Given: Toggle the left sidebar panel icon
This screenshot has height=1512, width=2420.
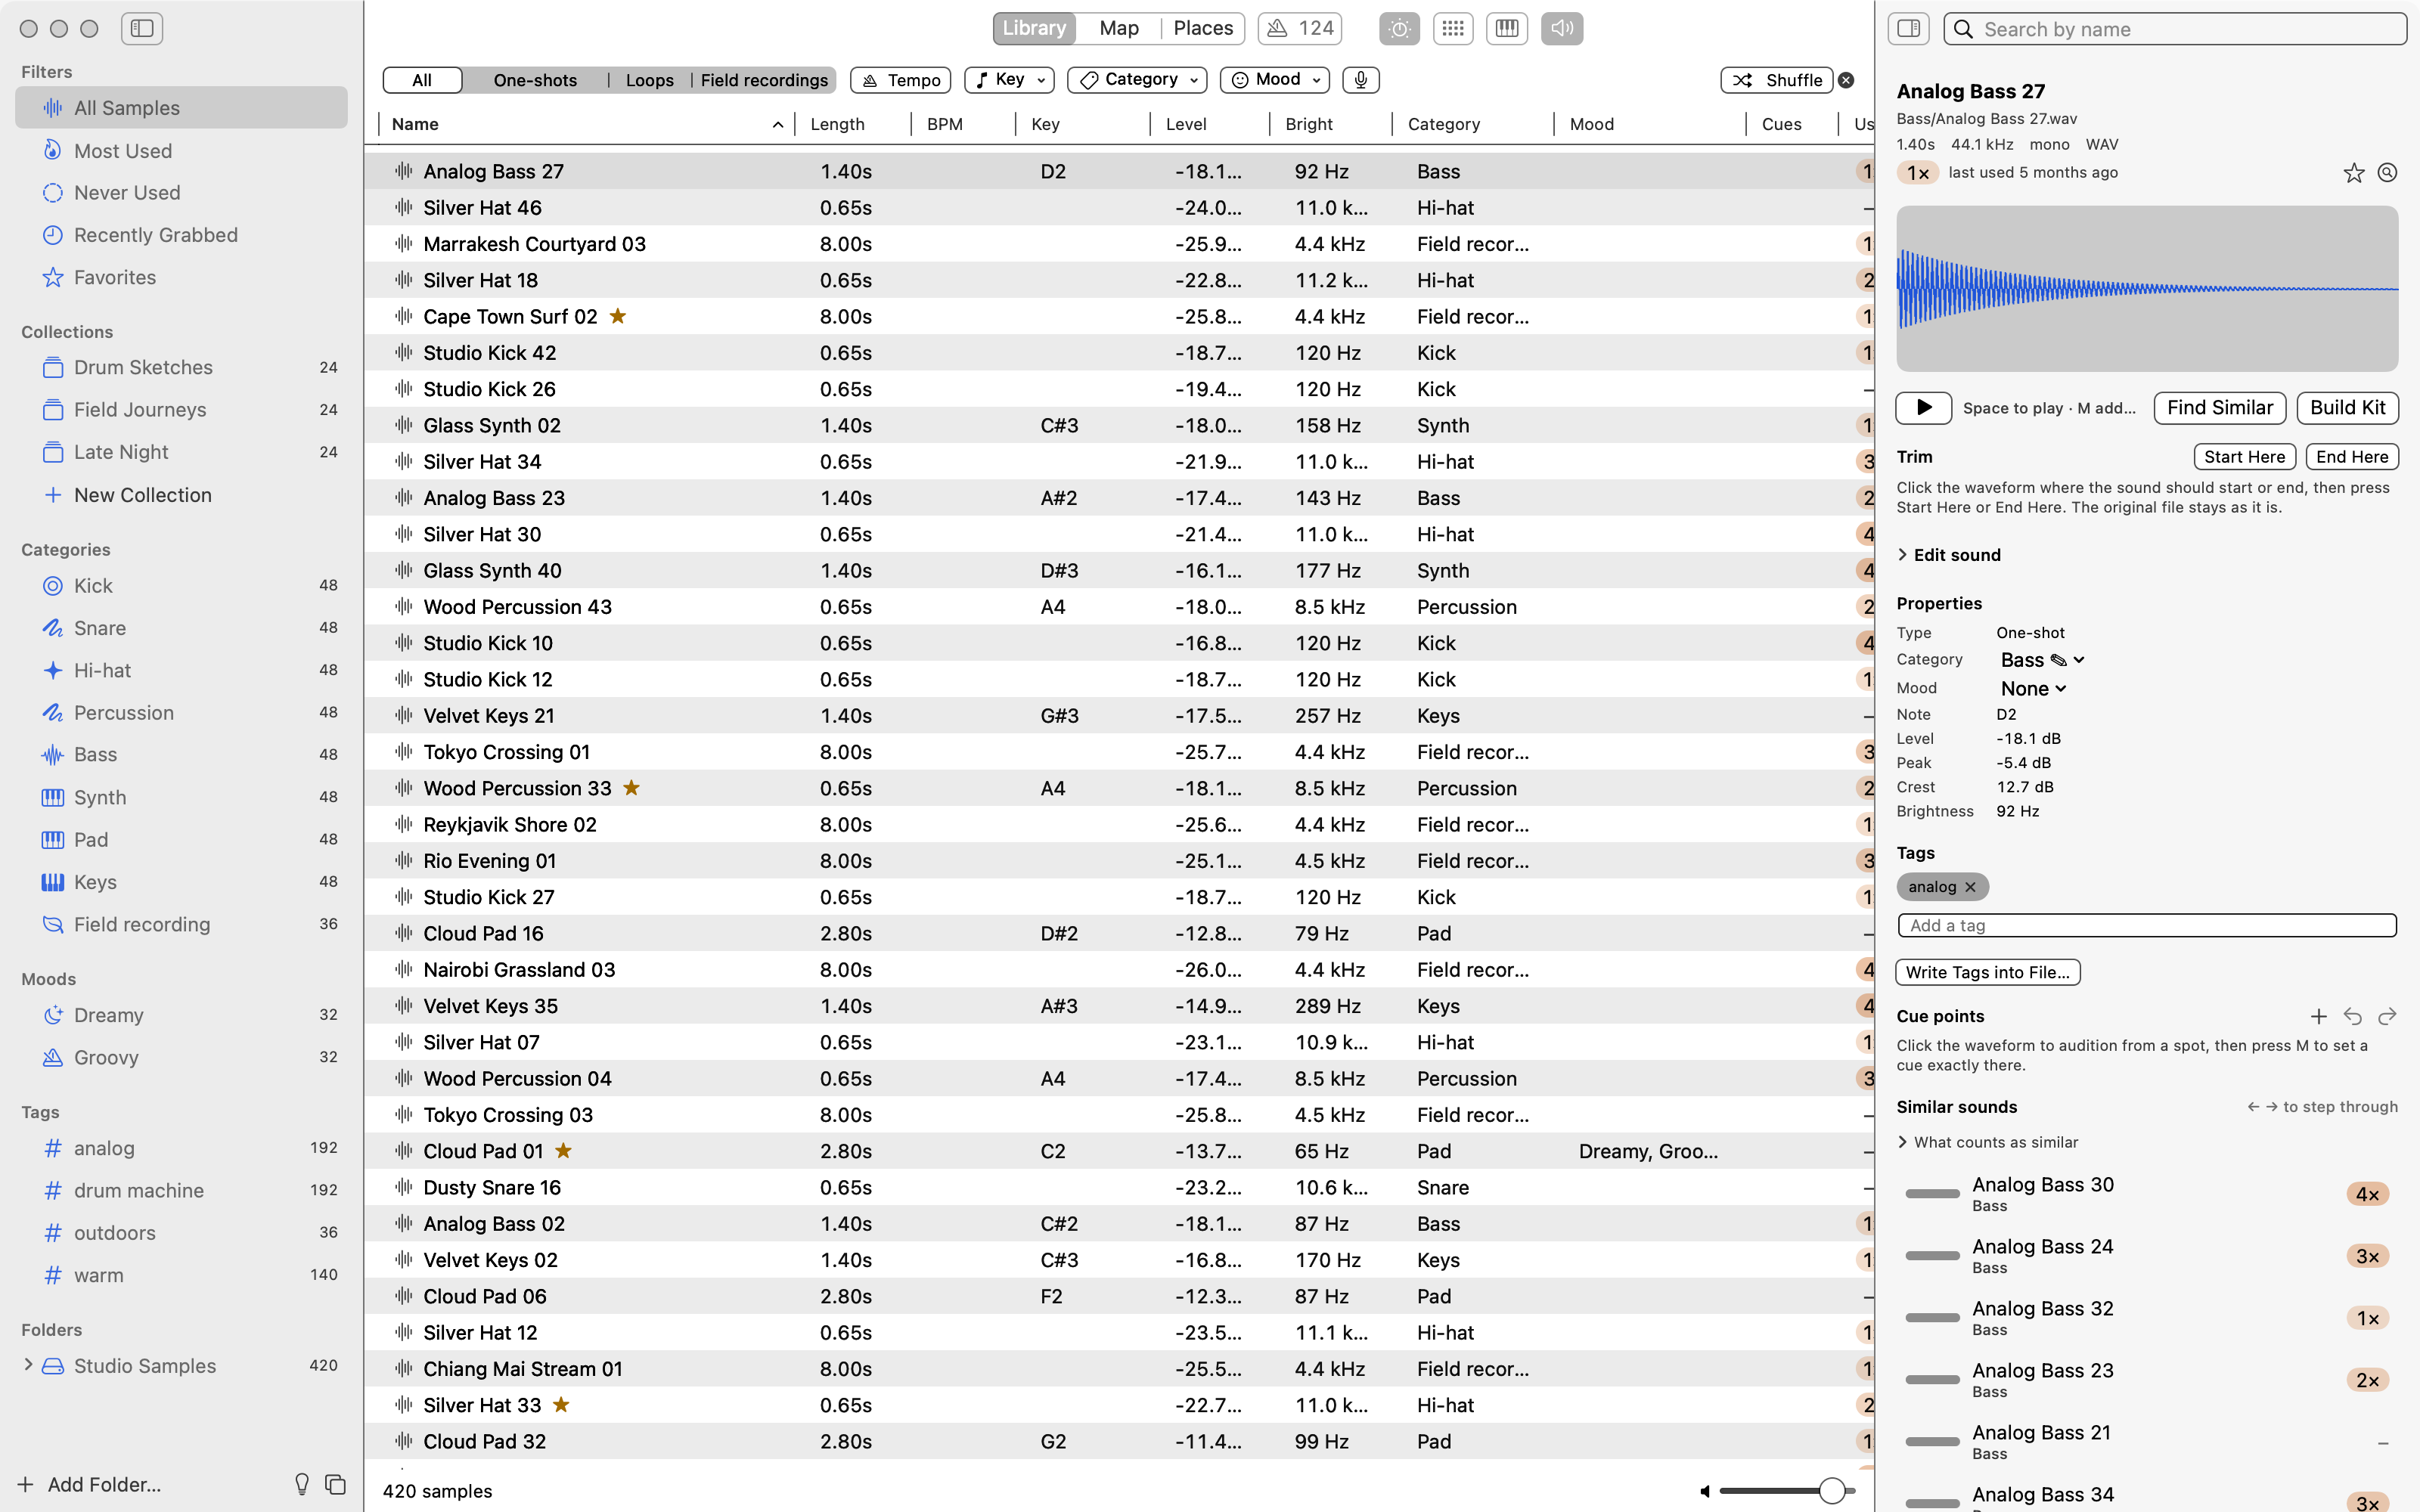Looking at the screenshot, I should tap(142, 29).
